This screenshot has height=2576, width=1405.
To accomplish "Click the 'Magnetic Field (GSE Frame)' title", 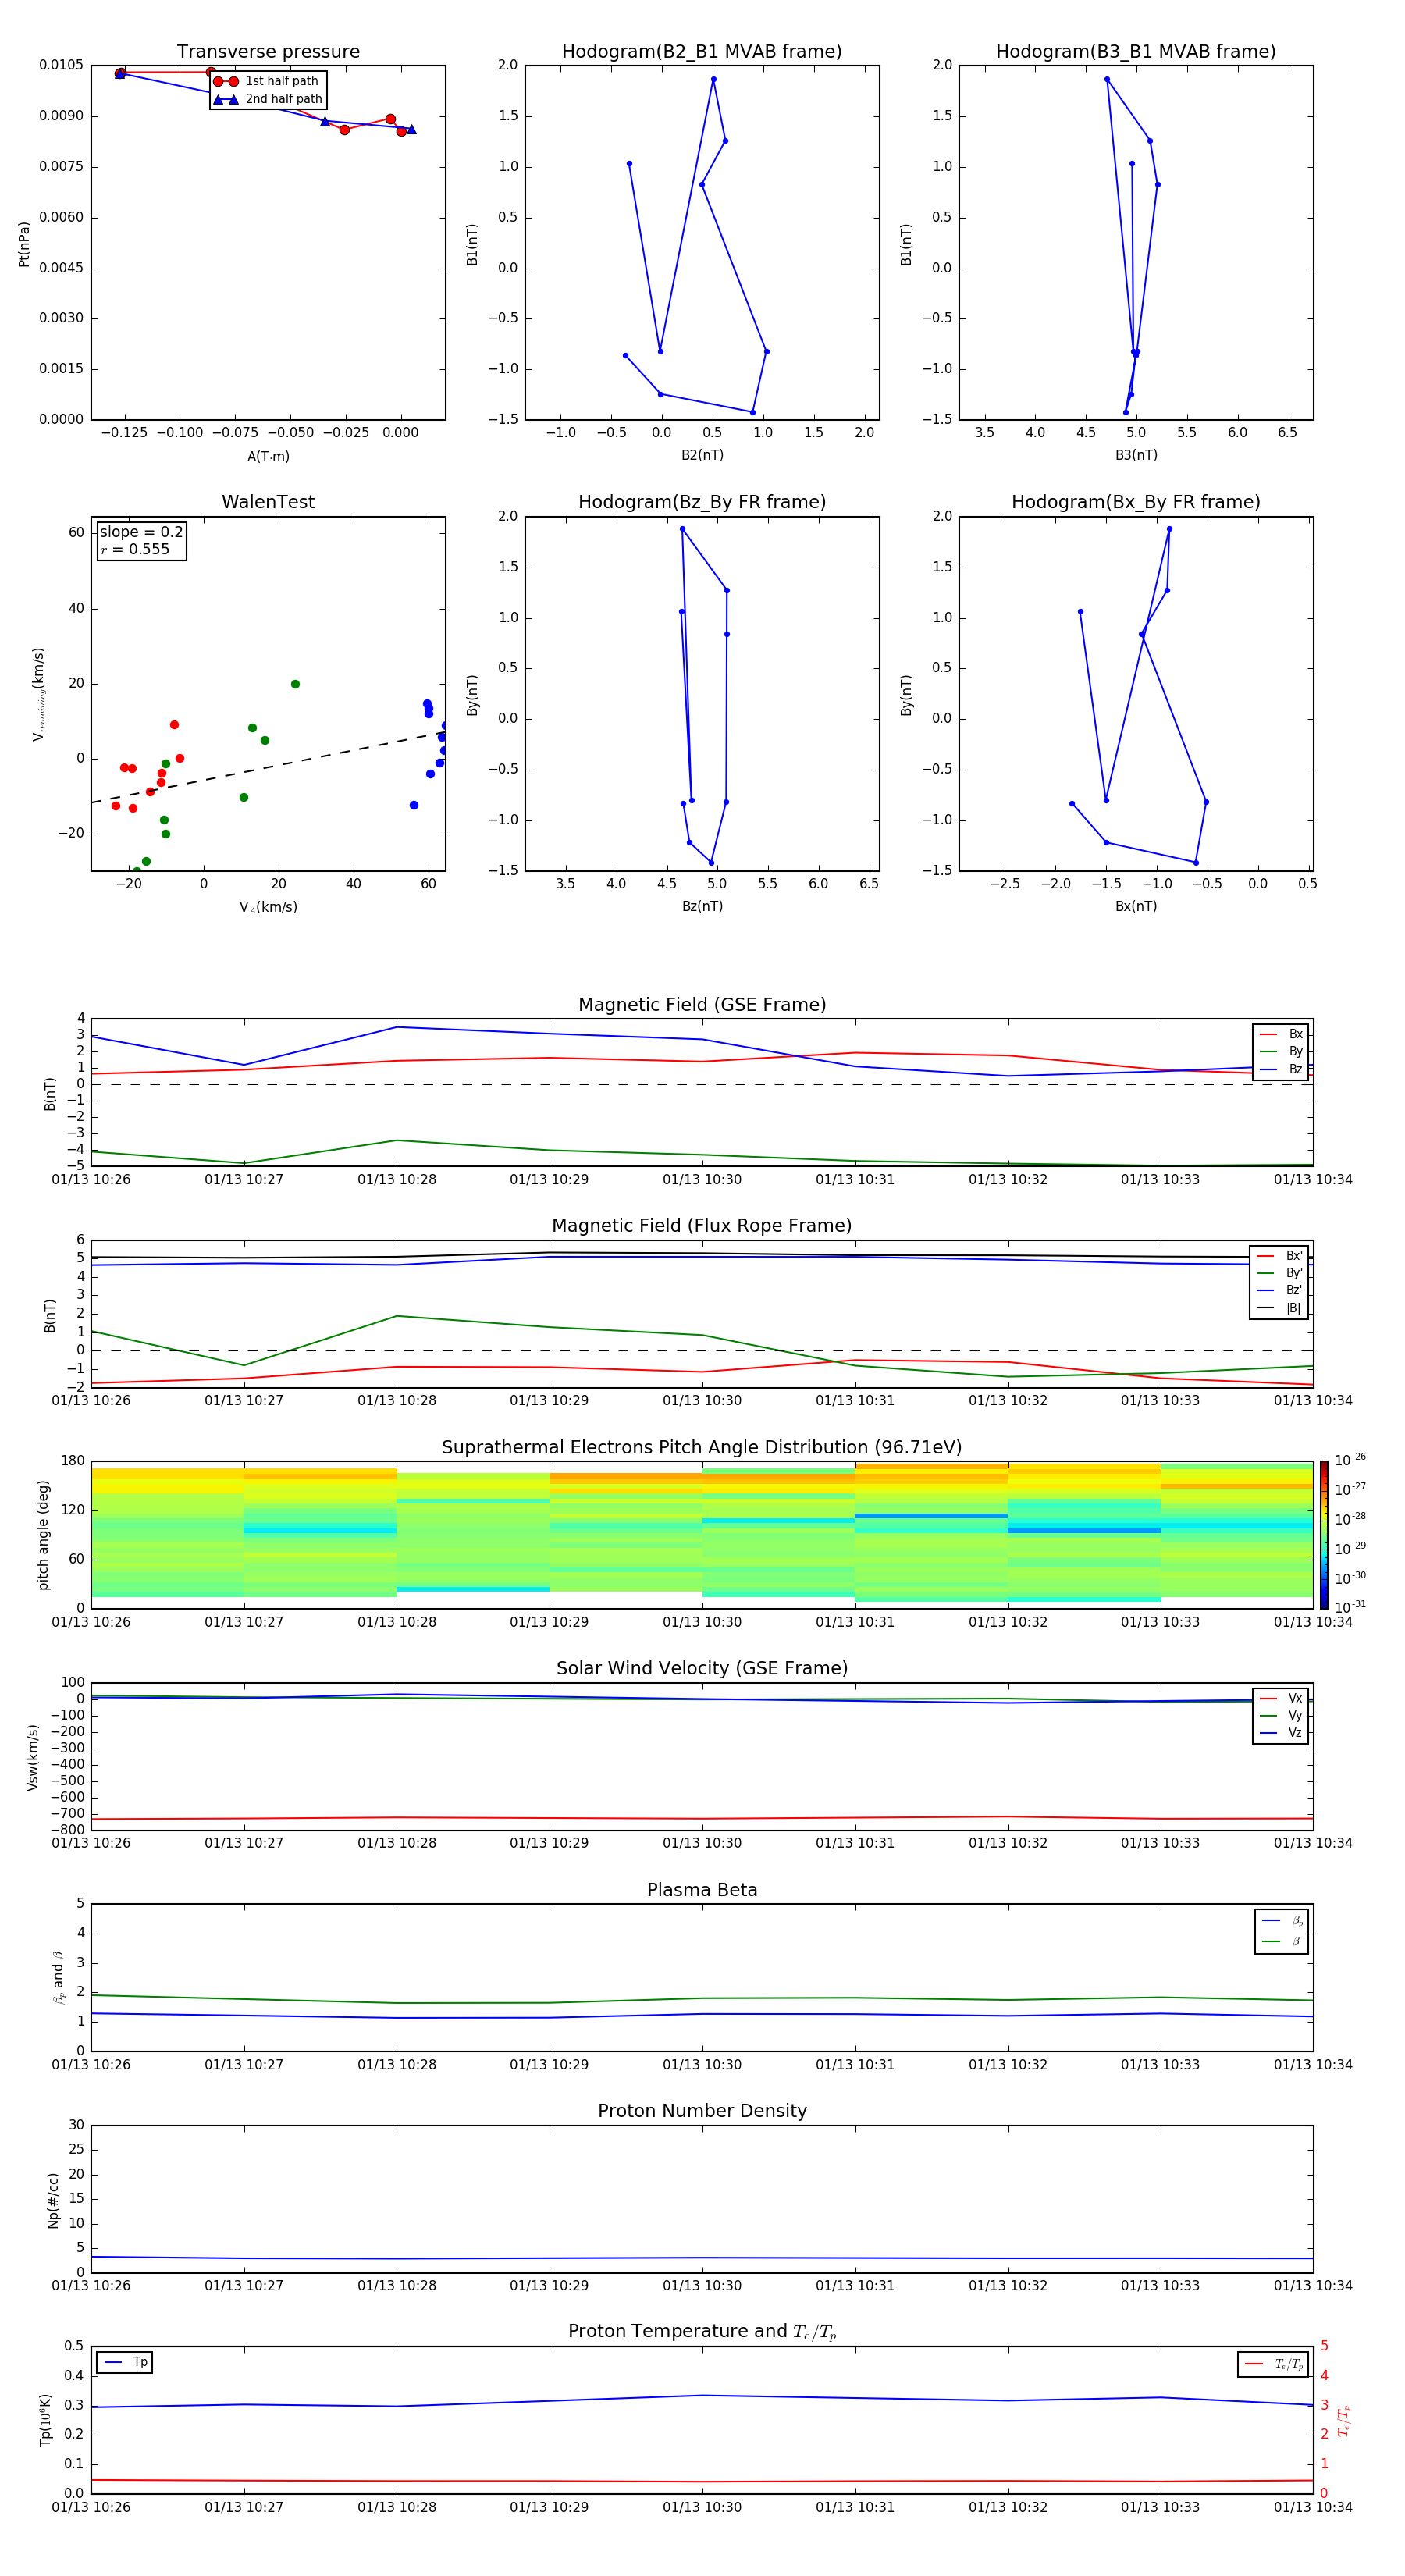I will (x=702, y=1005).
